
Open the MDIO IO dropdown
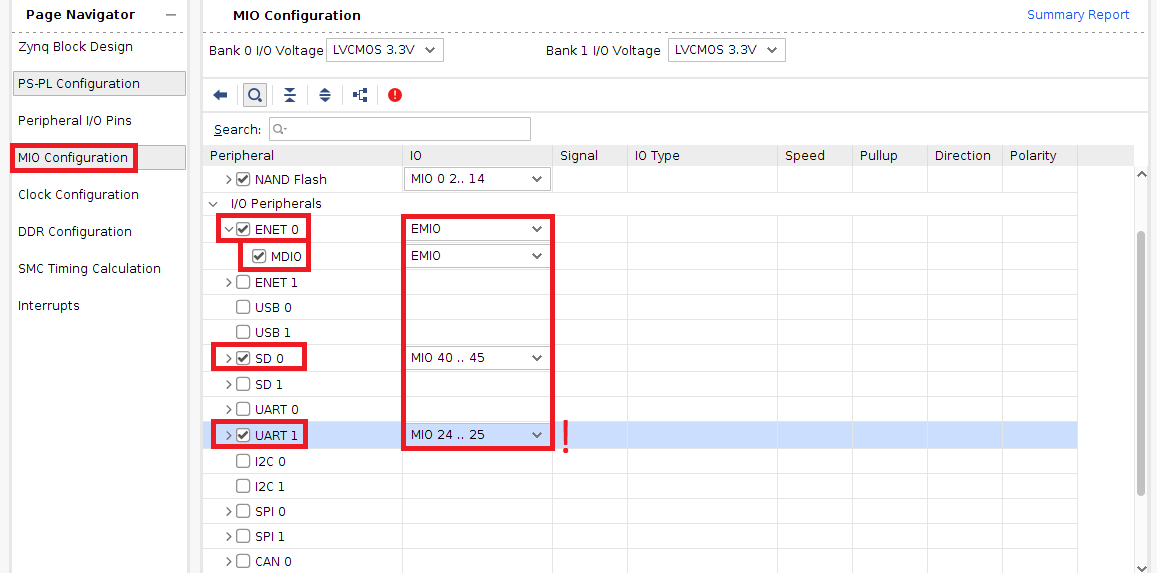(x=477, y=256)
